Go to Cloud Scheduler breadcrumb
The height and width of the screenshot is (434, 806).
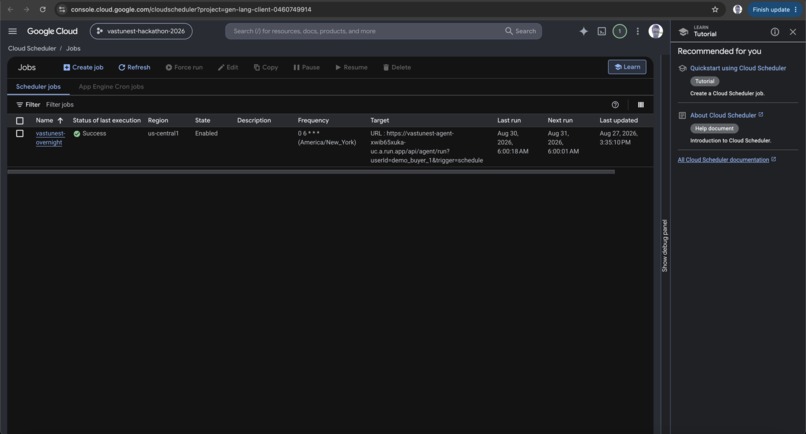pyautogui.click(x=32, y=48)
